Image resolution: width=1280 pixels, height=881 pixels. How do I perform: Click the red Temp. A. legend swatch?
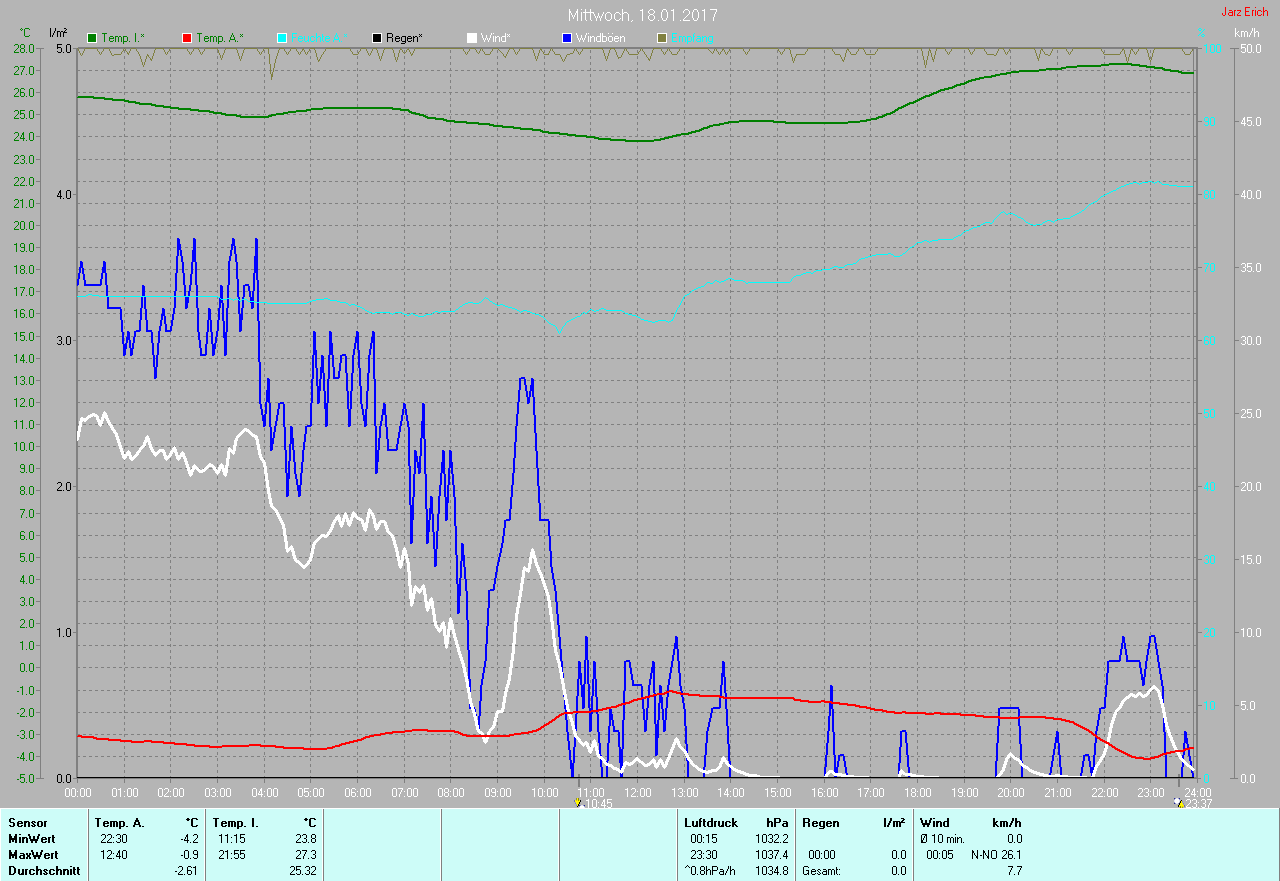[187, 38]
